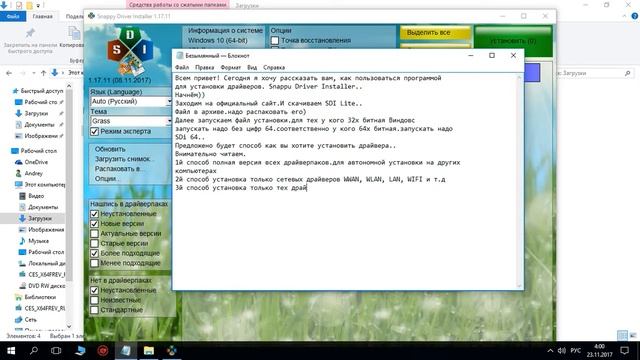Open Вид menu in Notepad
Viewport: 640px width, 360px height.
(x=252, y=67)
